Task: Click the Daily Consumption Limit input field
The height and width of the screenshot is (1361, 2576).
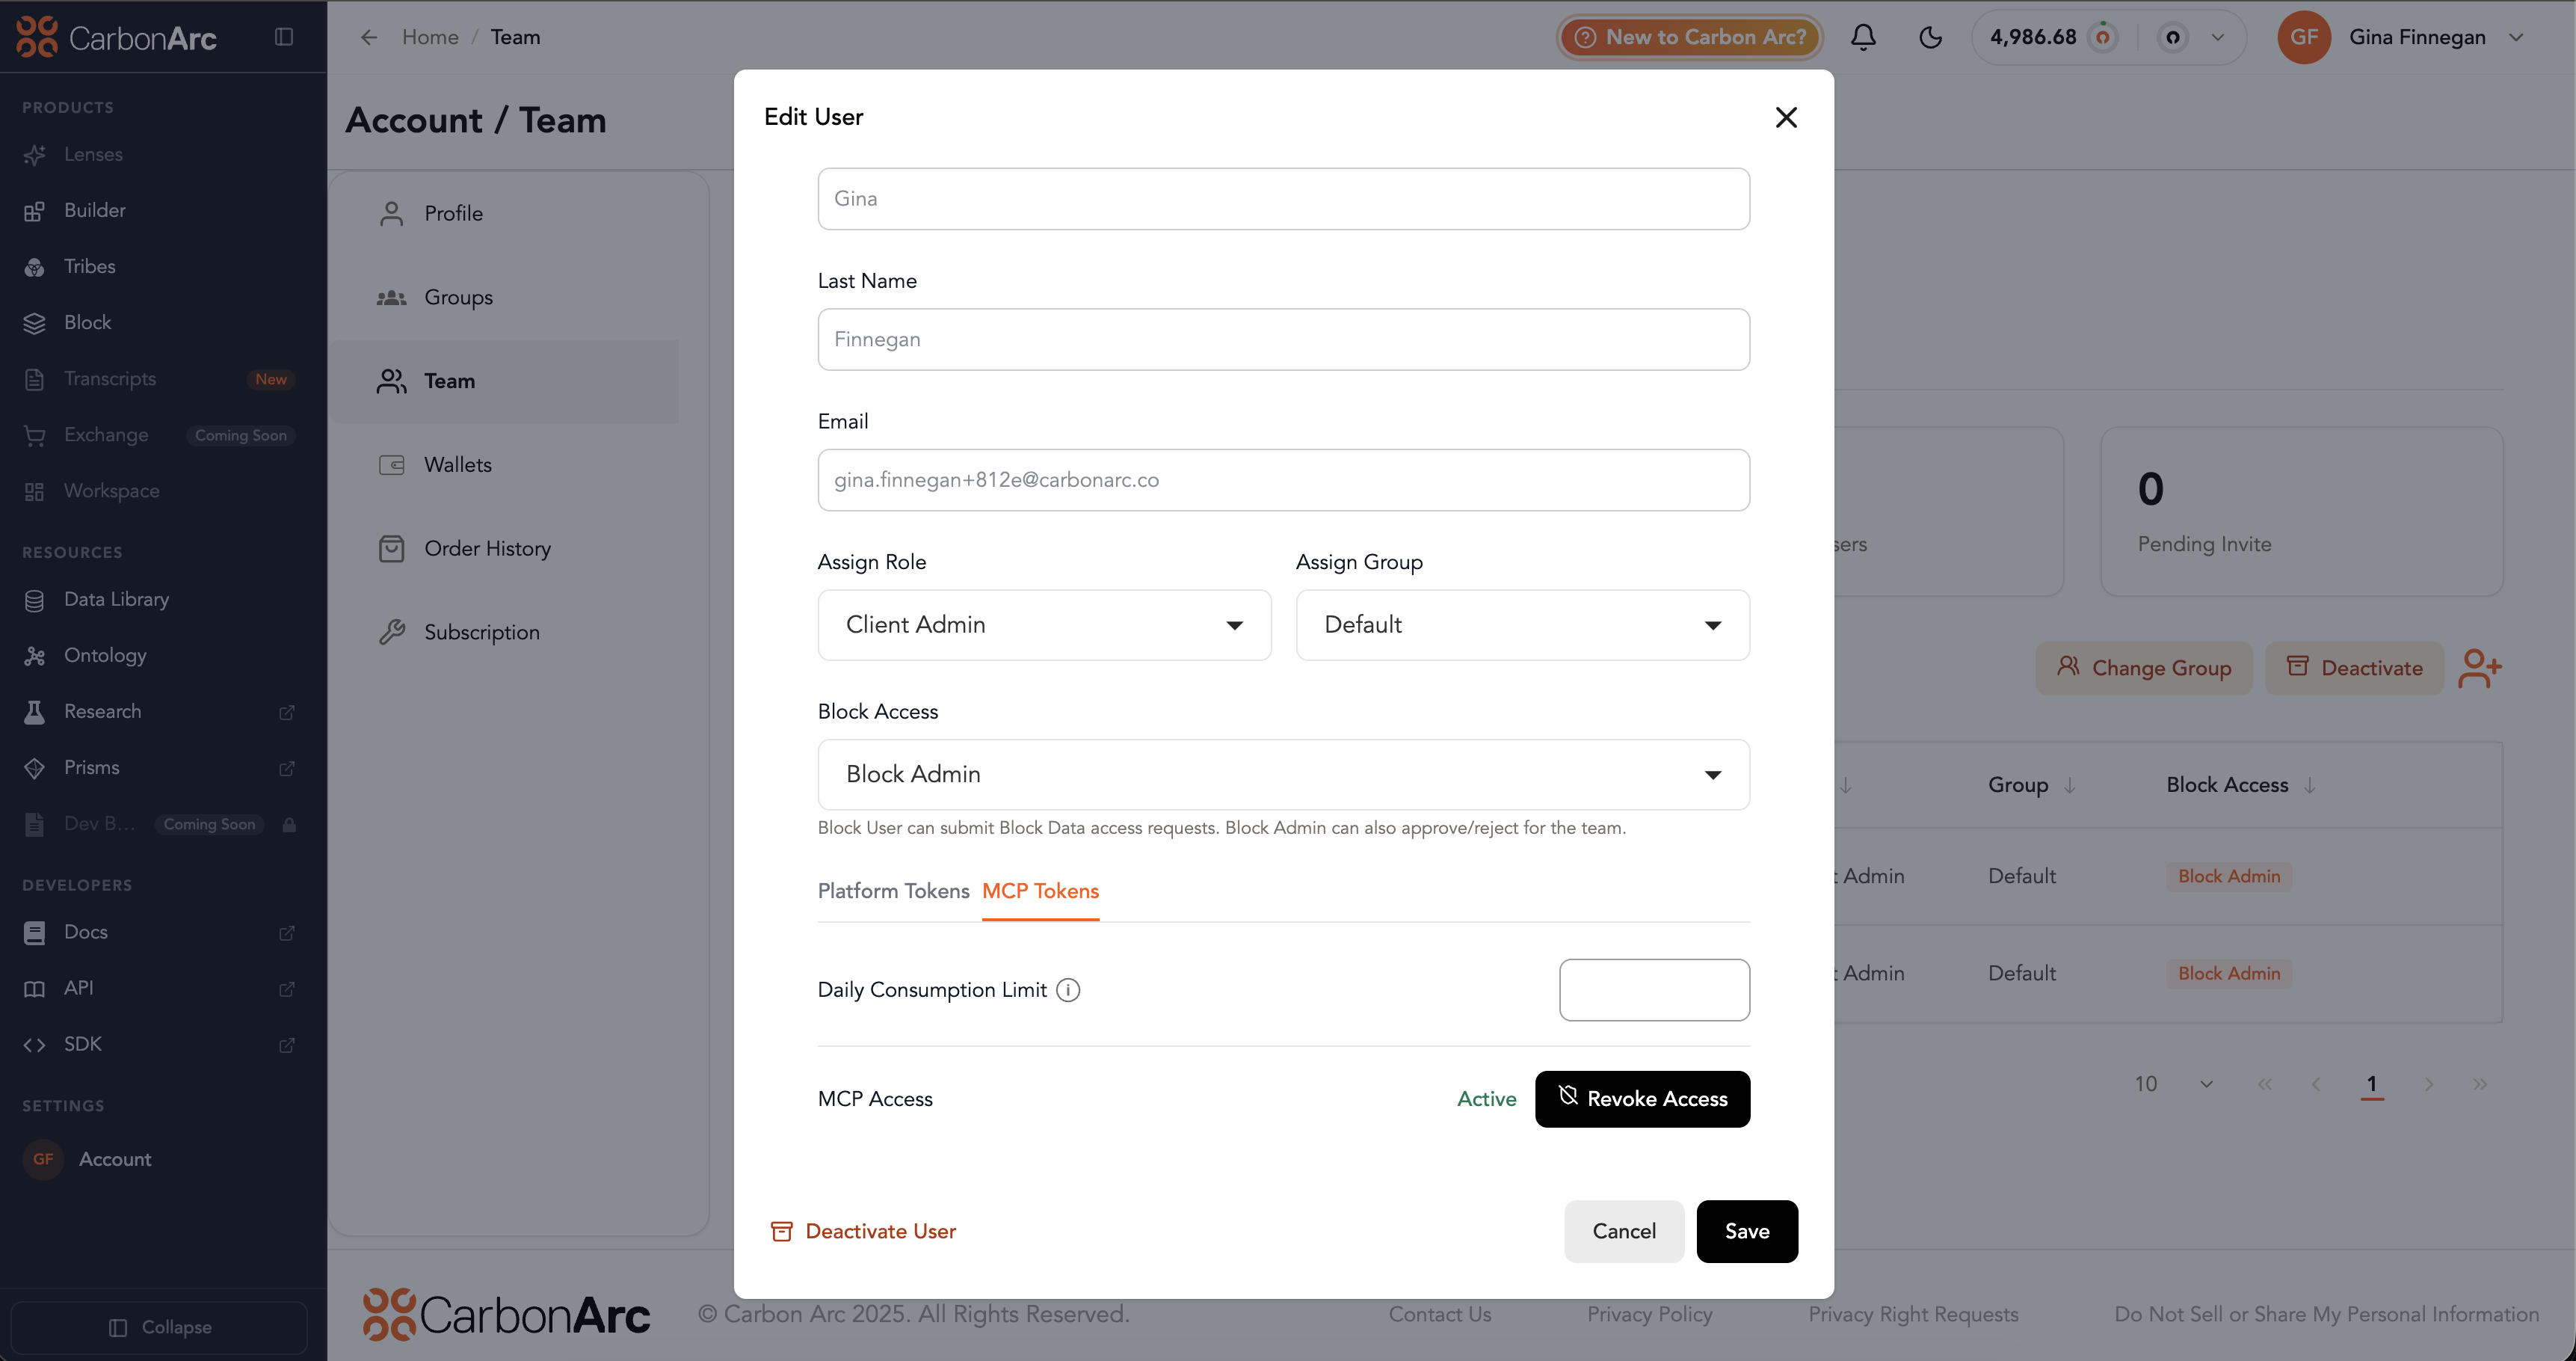Action: click(x=1654, y=990)
